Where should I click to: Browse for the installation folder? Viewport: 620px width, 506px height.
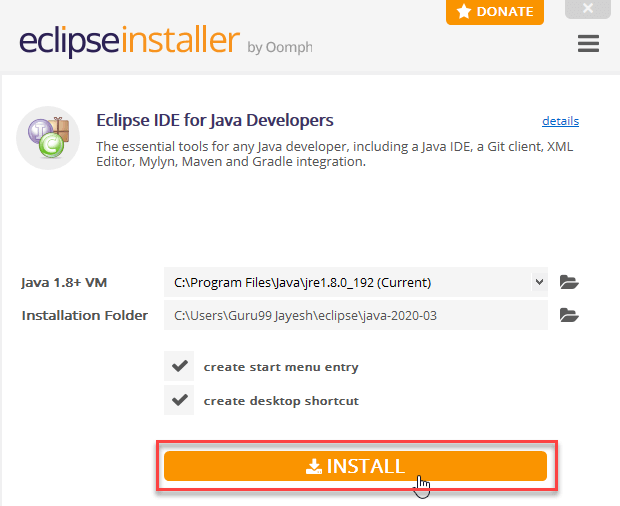click(569, 316)
